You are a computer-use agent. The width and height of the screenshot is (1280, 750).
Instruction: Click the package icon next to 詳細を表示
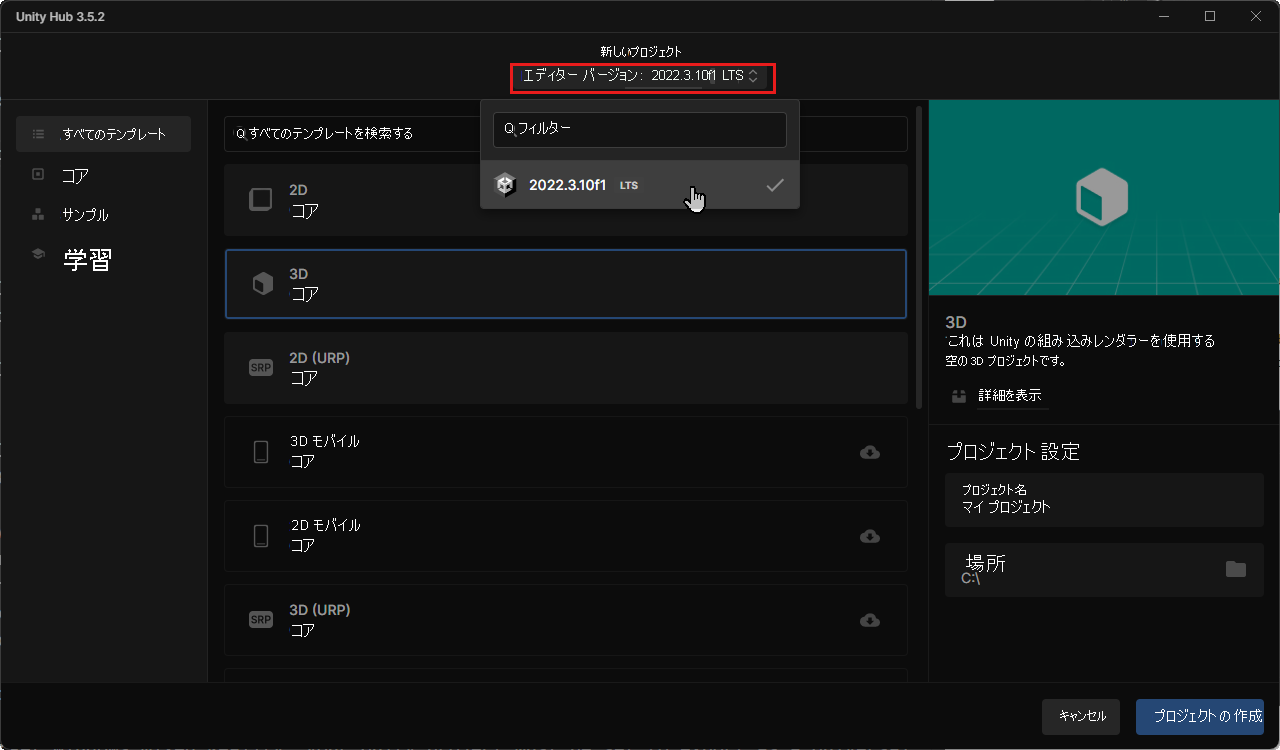(958, 396)
